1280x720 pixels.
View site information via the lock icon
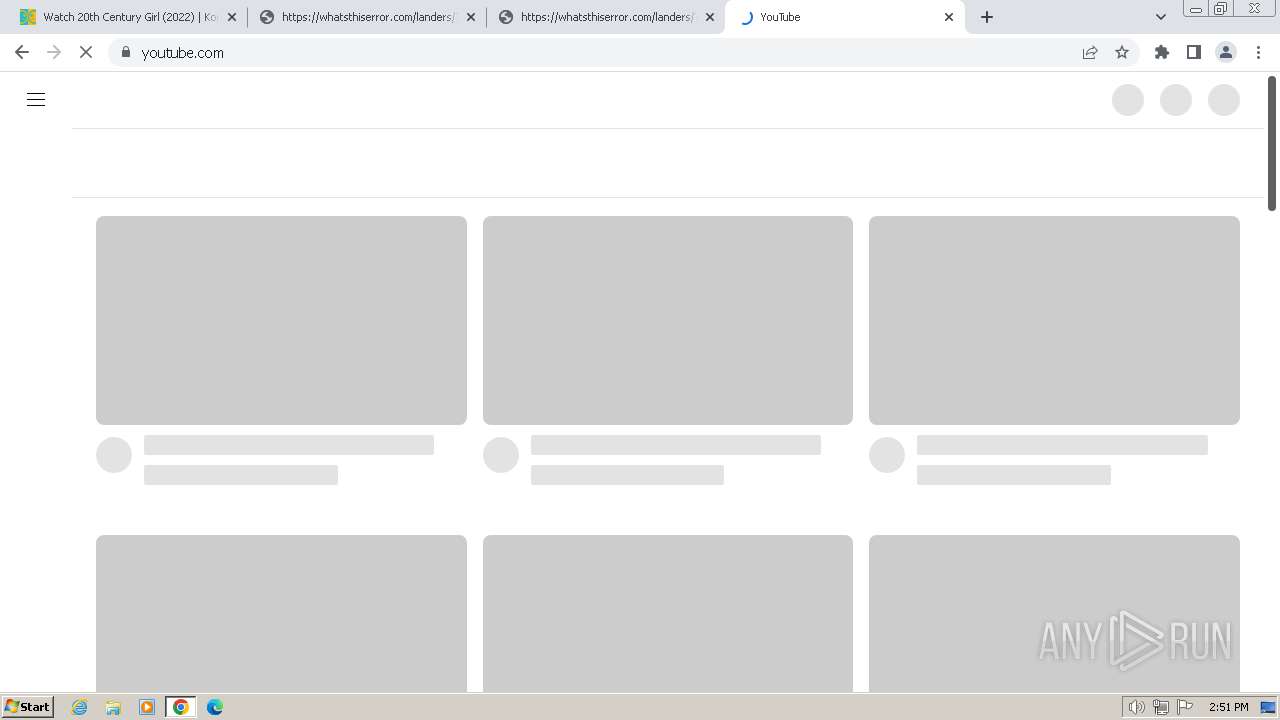pos(125,53)
